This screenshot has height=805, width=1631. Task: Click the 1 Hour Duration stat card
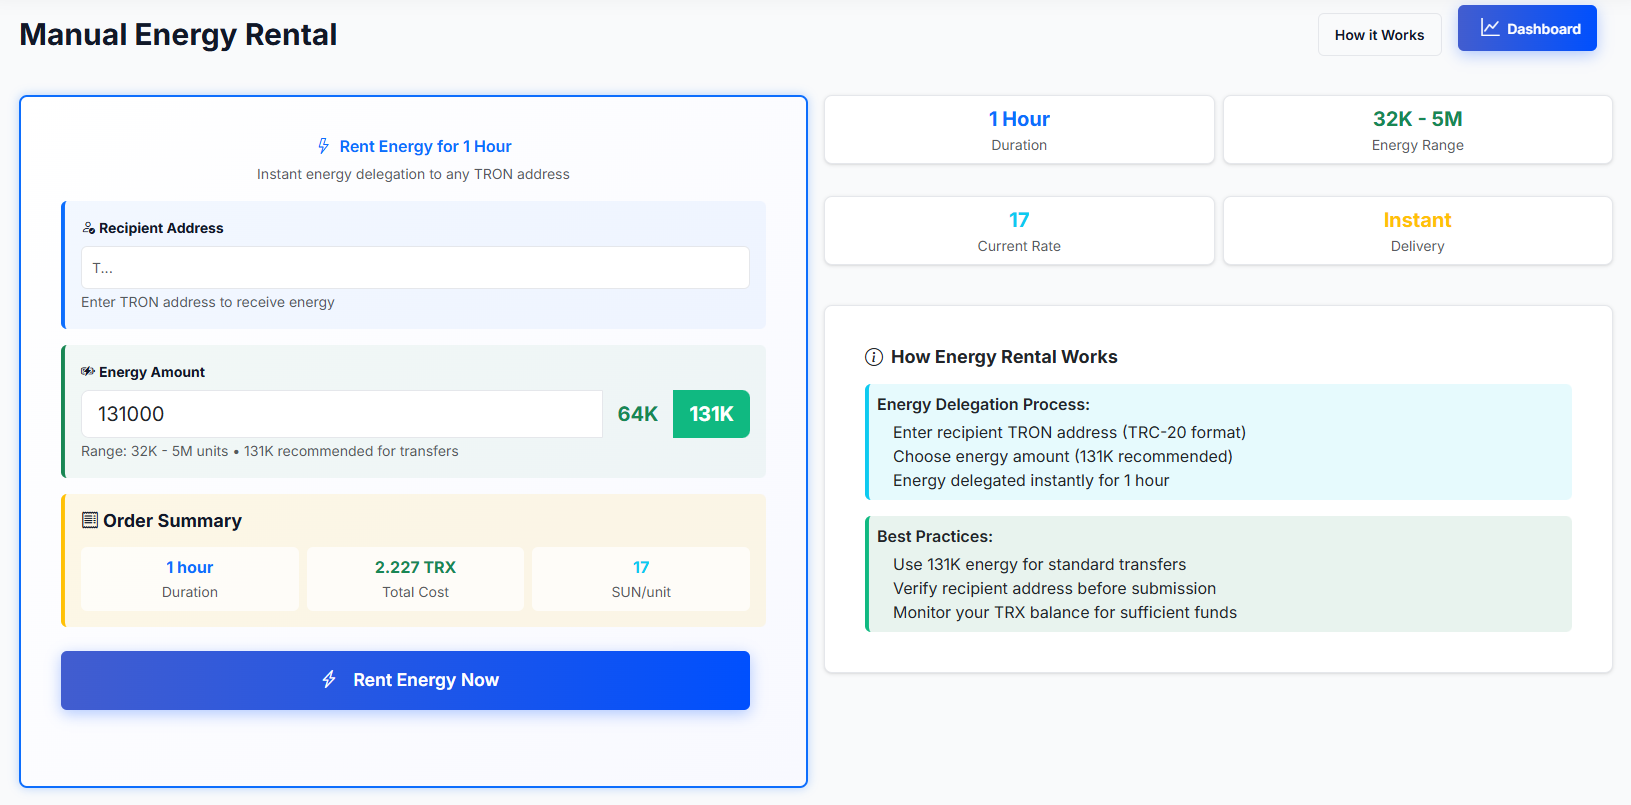(1019, 130)
